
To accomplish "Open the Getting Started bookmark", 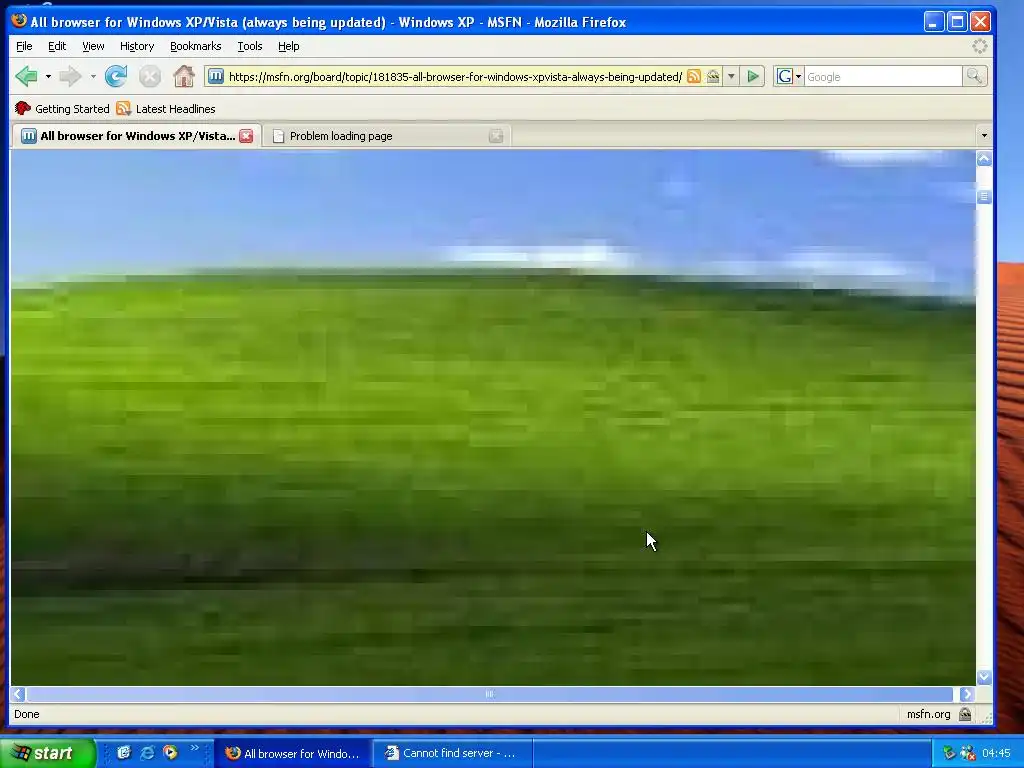I will pos(62,108).
